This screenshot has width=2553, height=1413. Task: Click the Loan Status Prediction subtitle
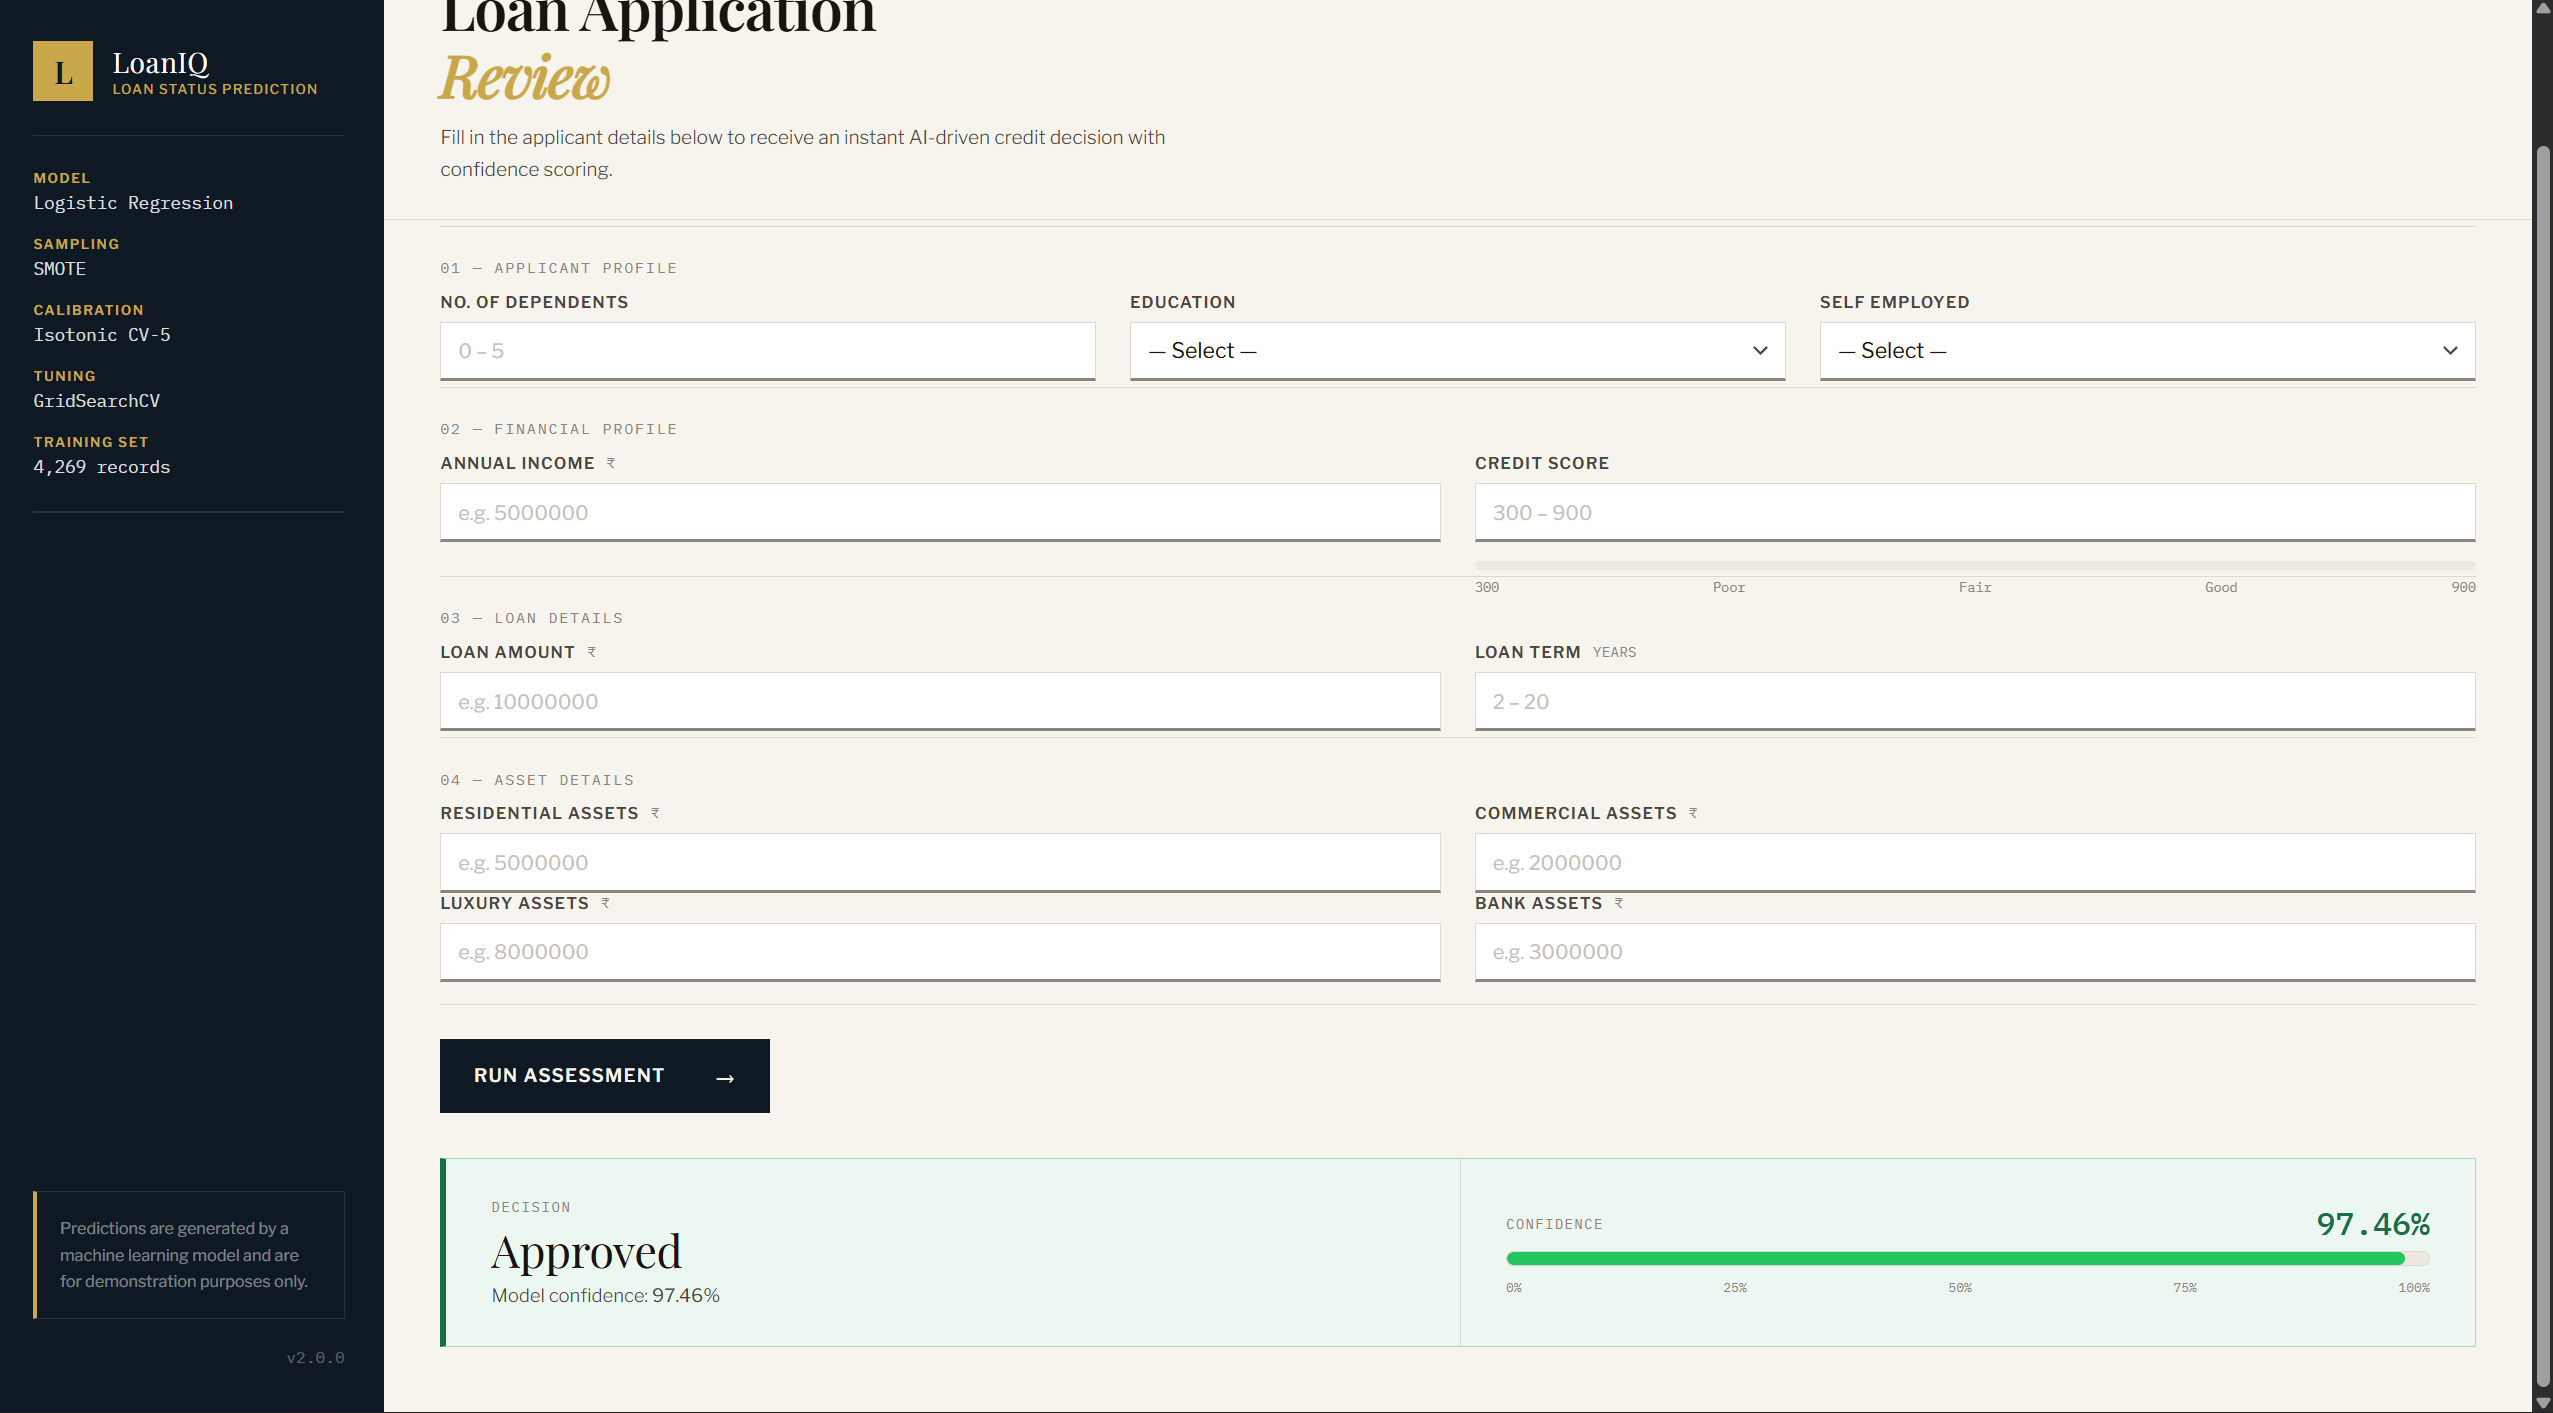click(x=215, y=89)
